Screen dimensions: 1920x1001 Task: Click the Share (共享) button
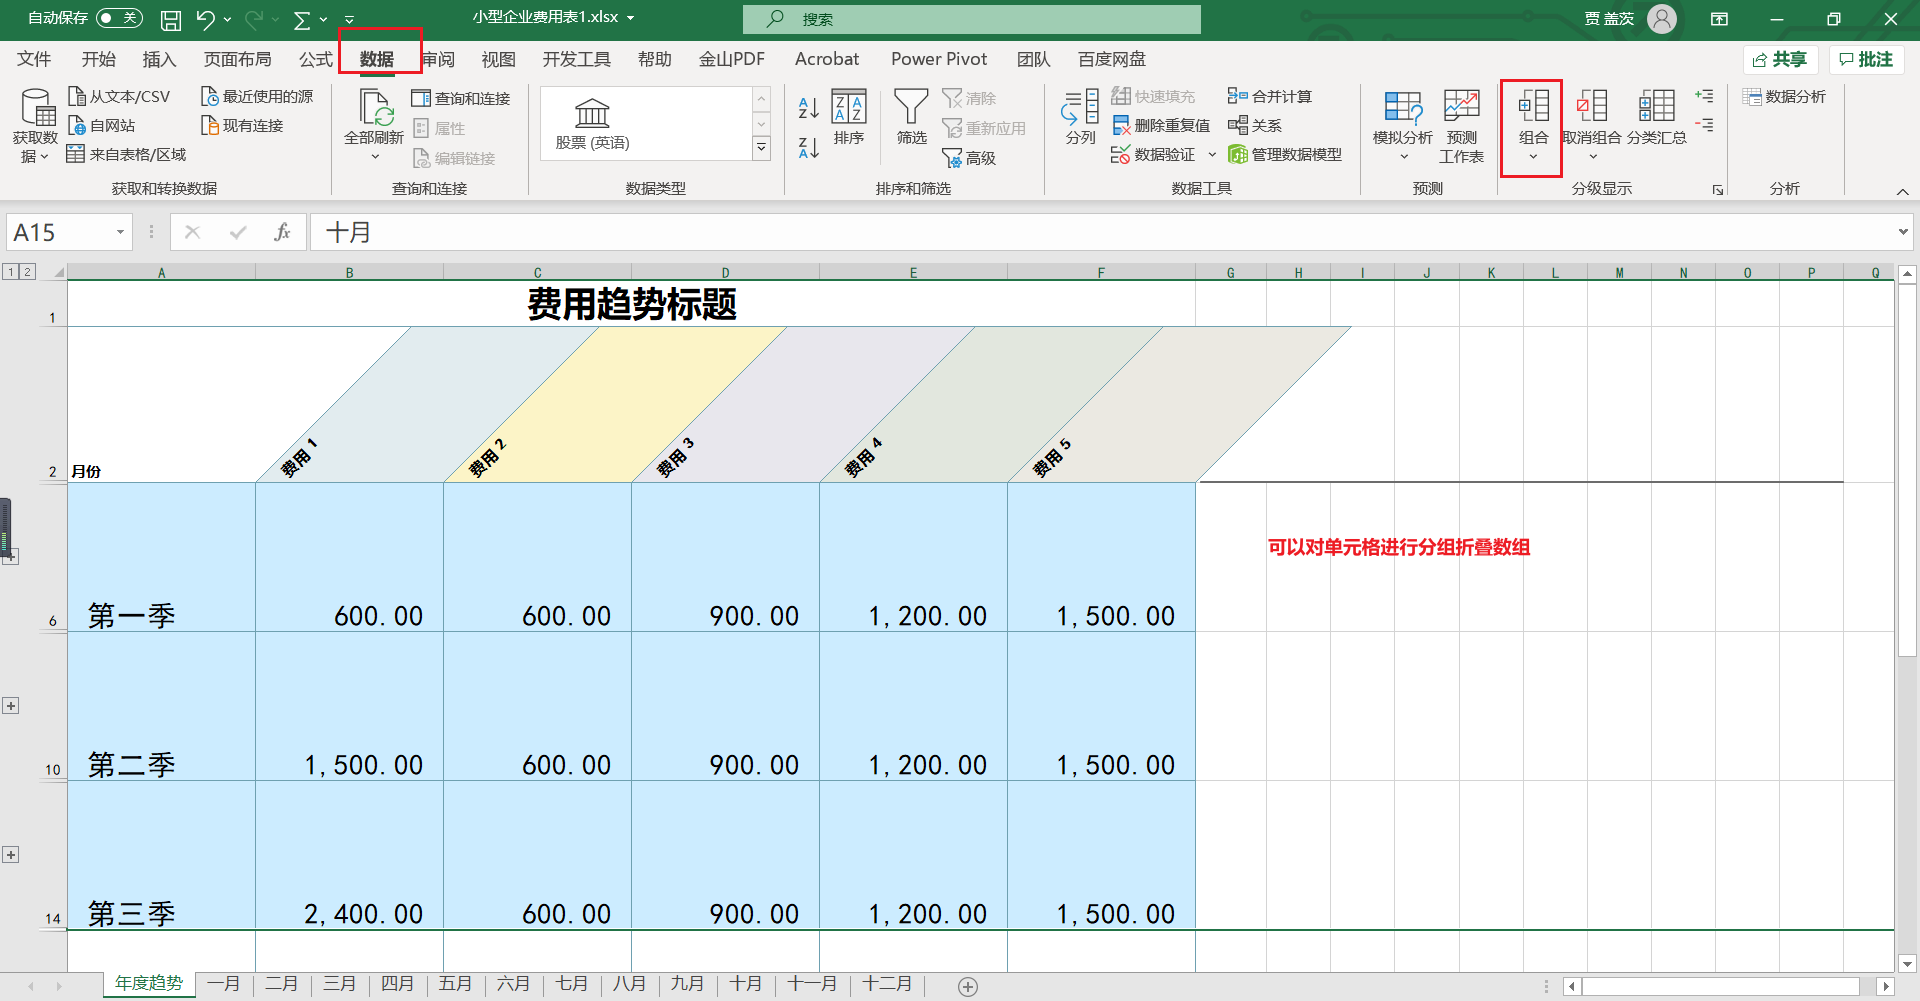[x=1780, y=60]
